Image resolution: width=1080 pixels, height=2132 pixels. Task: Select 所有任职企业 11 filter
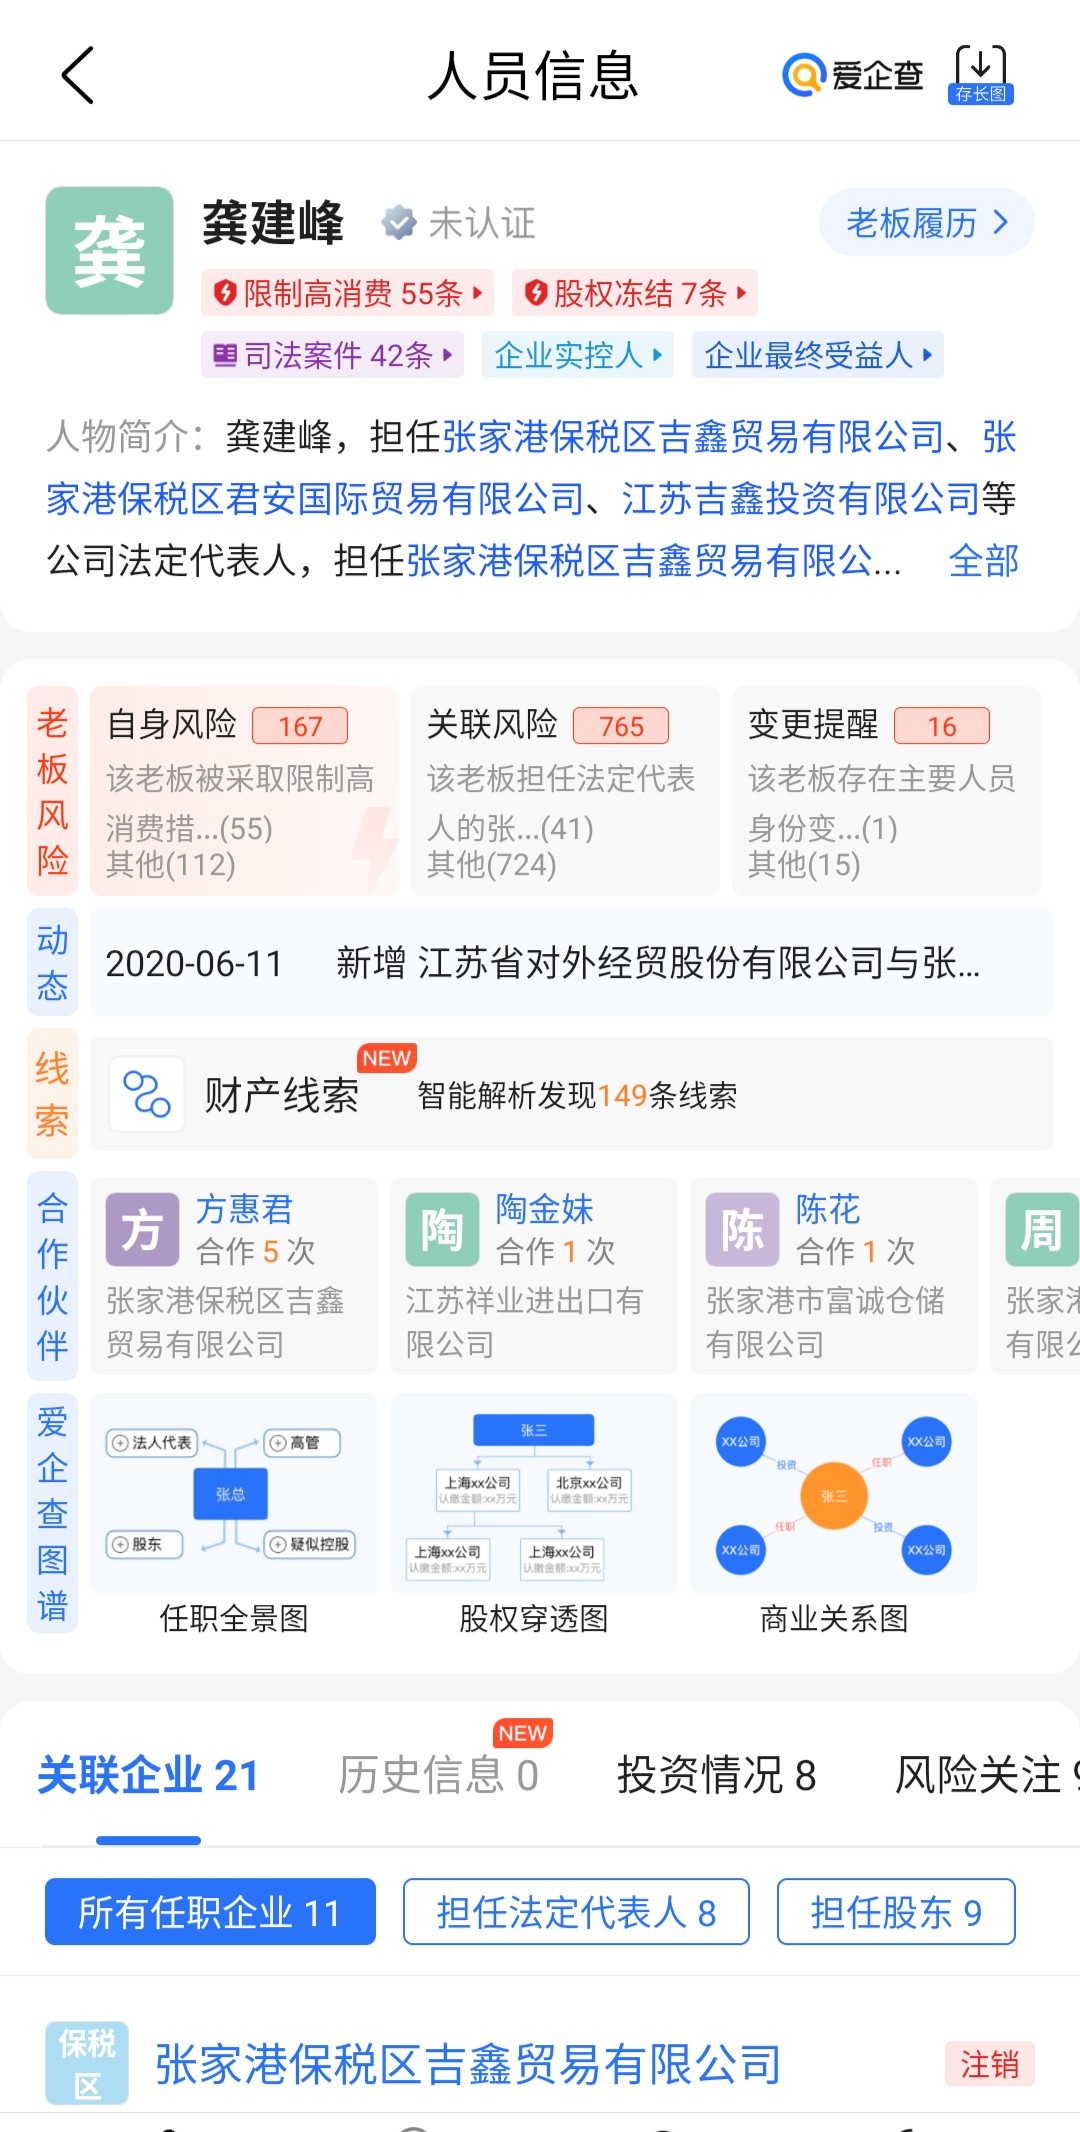pos(210,1912)
